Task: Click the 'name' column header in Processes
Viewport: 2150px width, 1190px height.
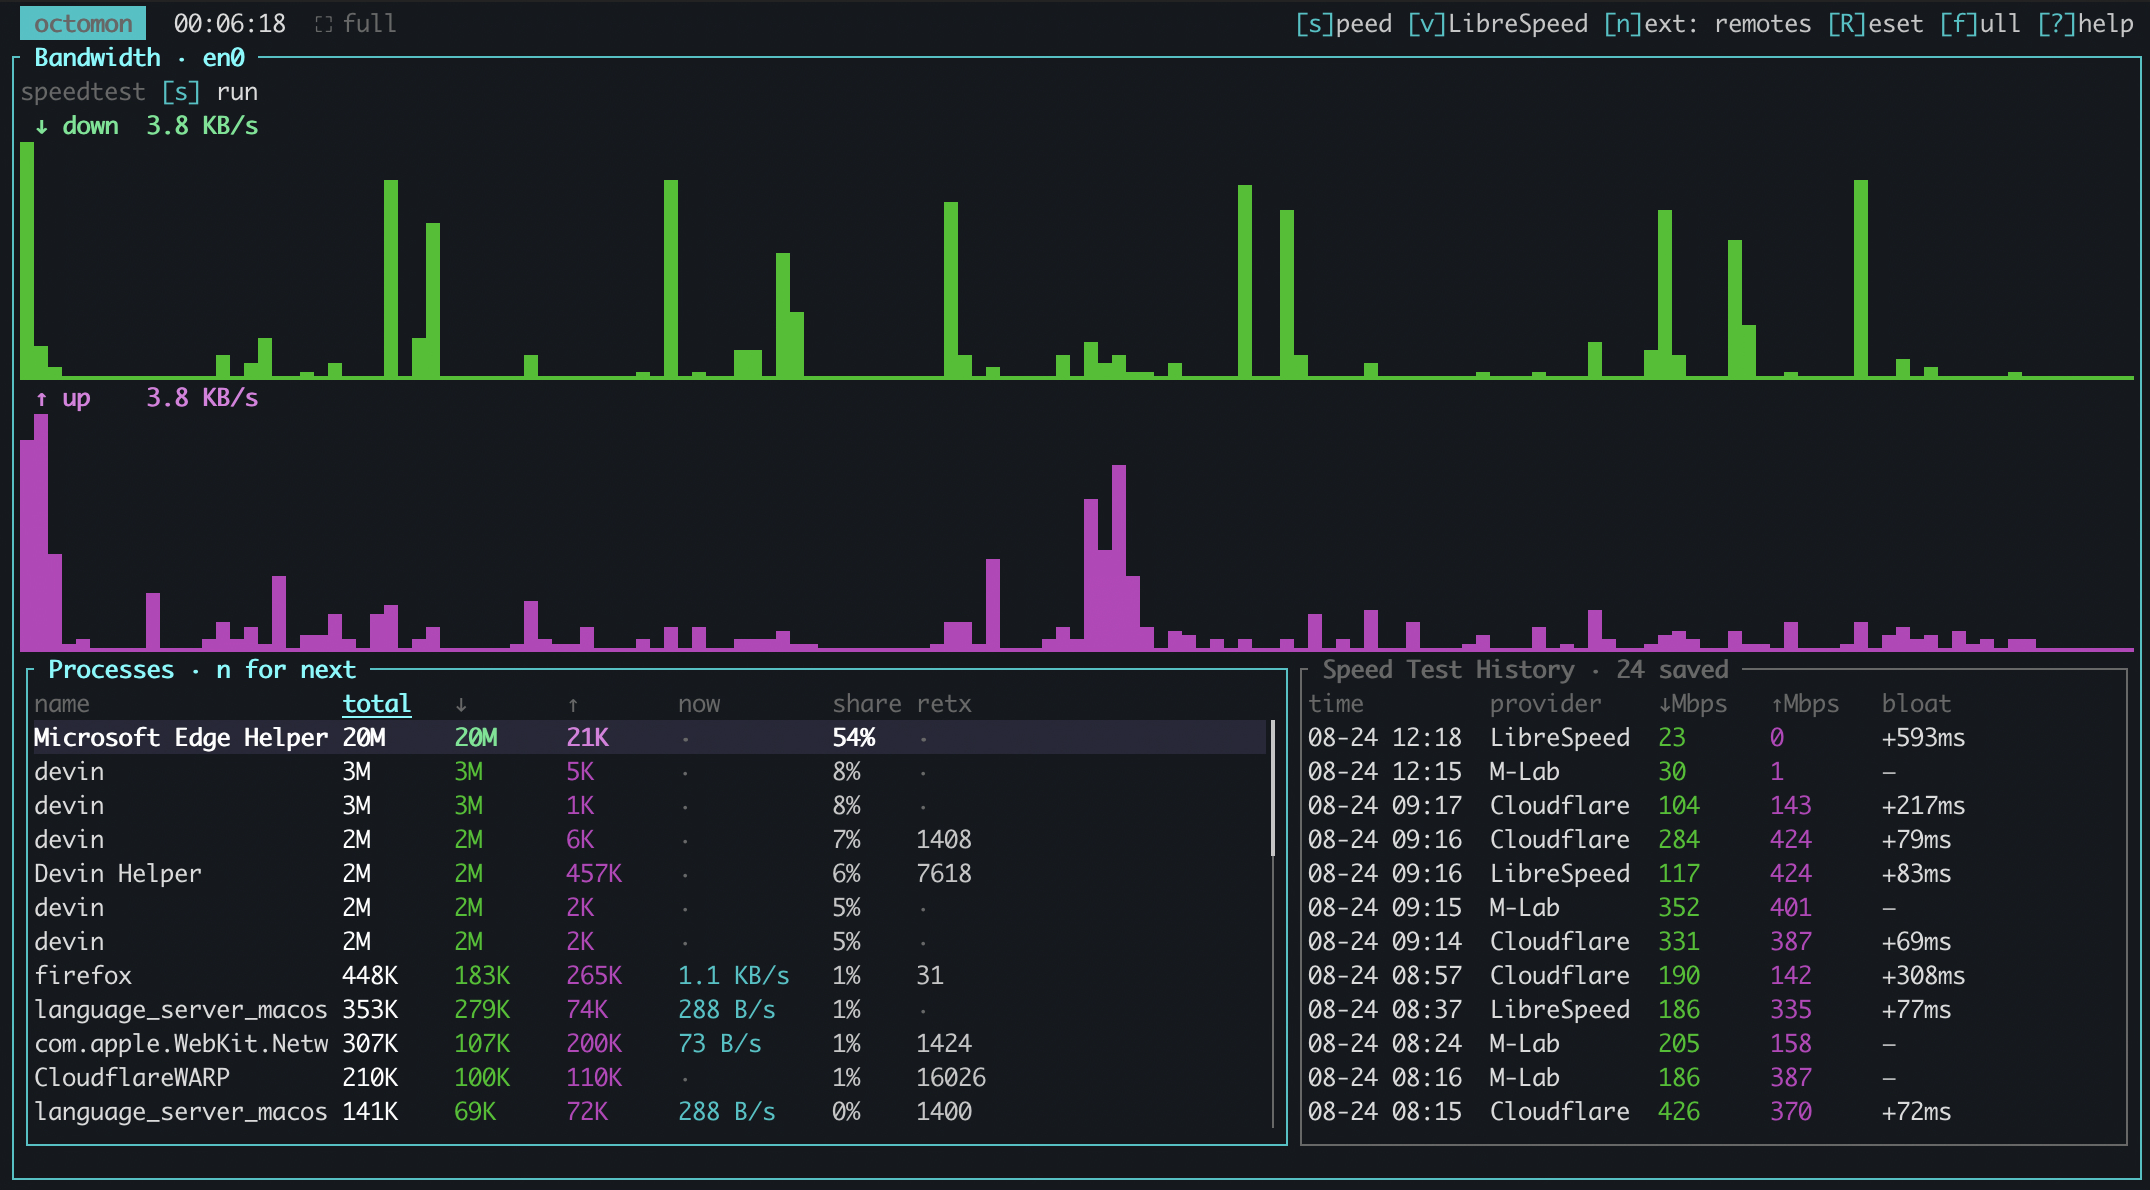Action: click(62, 704)
